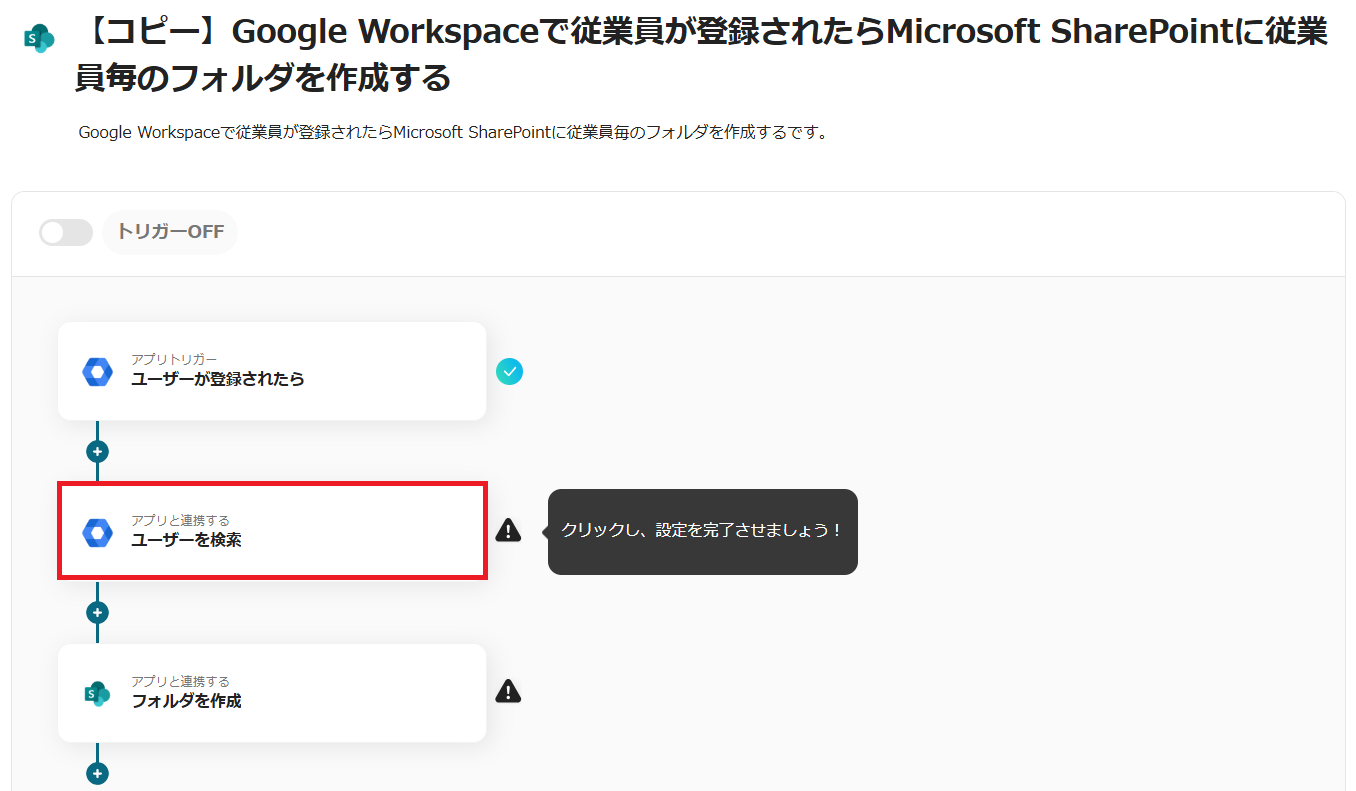Toggle the トリガーOFF switch on
Screen dimensions: 1356x791
pos(65,233)
